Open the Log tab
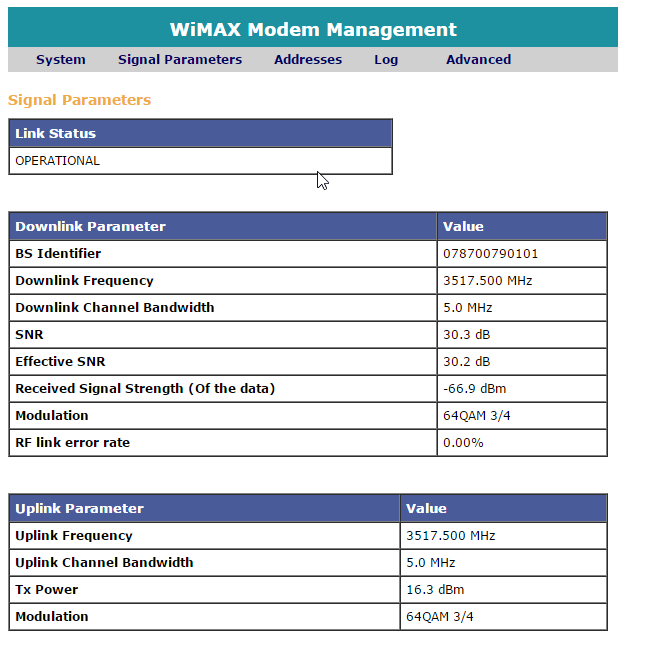 tap(386, 60)
